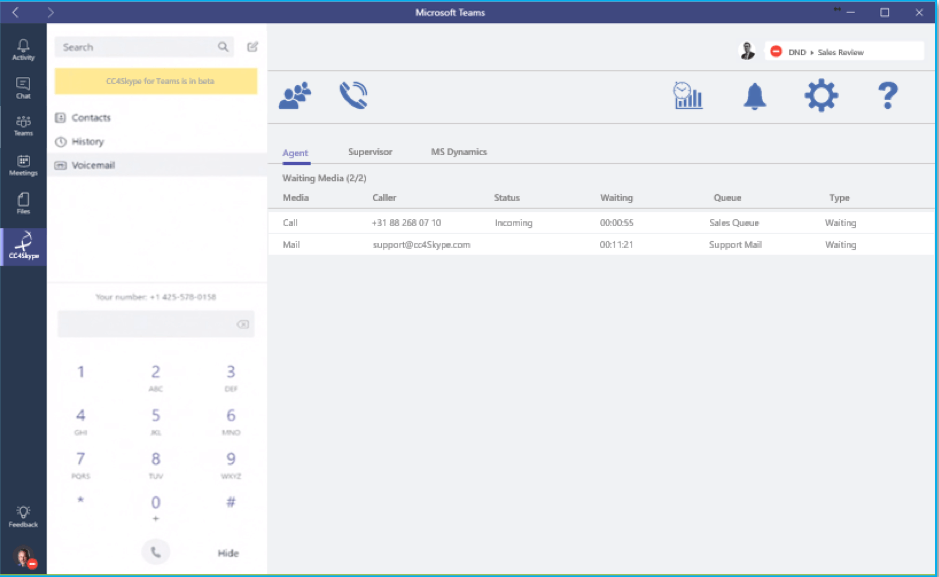Dial digit 6 on the keypad
Screen dimensions: 939x577
tap(231, 421)
